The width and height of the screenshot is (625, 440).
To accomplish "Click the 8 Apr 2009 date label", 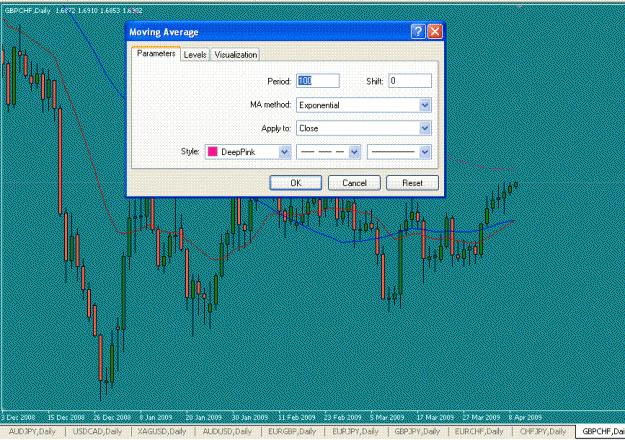I will click(x=525, y=417).
